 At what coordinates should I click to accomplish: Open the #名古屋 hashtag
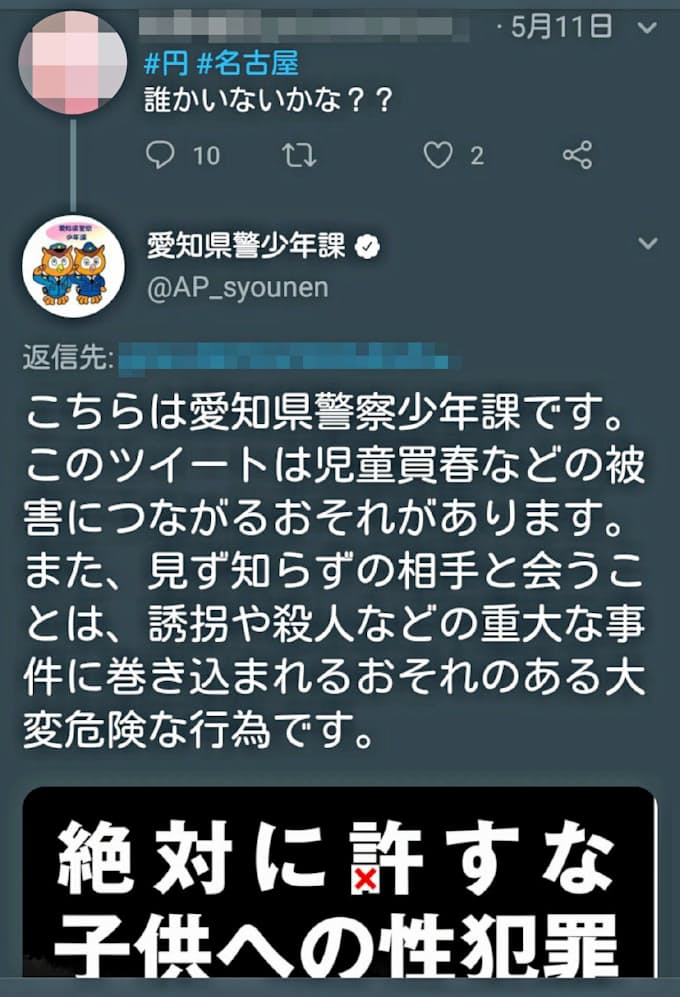[248, 64]
